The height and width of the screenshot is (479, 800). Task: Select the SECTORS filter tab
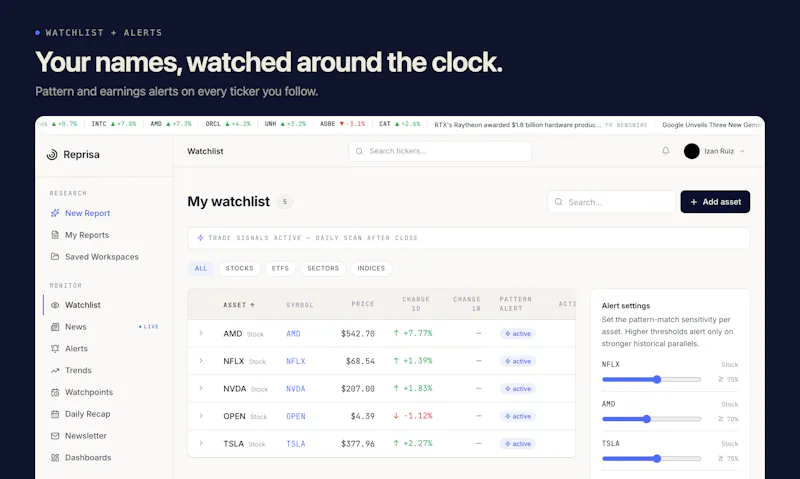323,268
